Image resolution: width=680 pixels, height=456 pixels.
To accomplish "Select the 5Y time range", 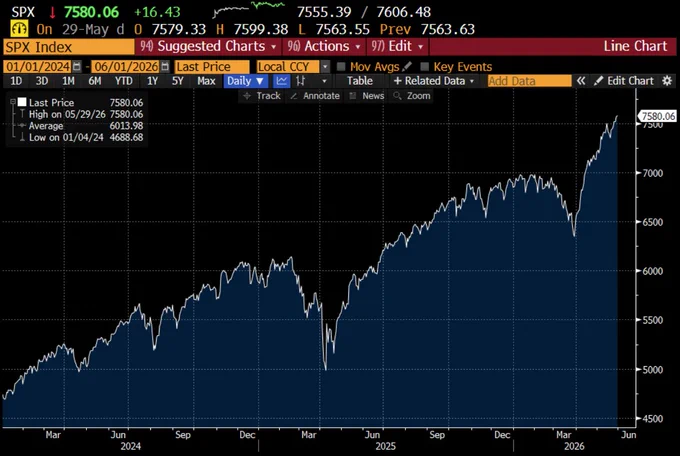I will (x=178, y=81).
